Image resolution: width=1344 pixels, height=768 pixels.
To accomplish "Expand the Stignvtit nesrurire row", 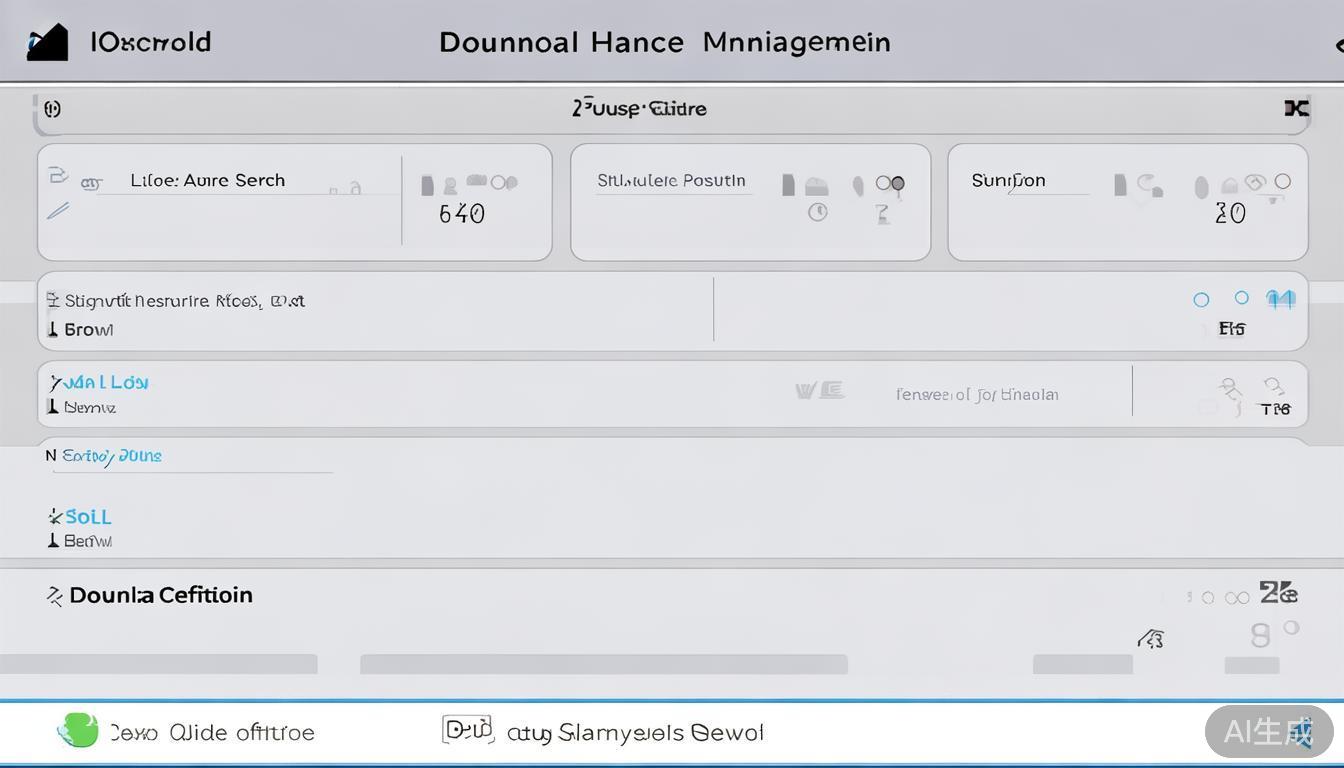I will 184,301.
